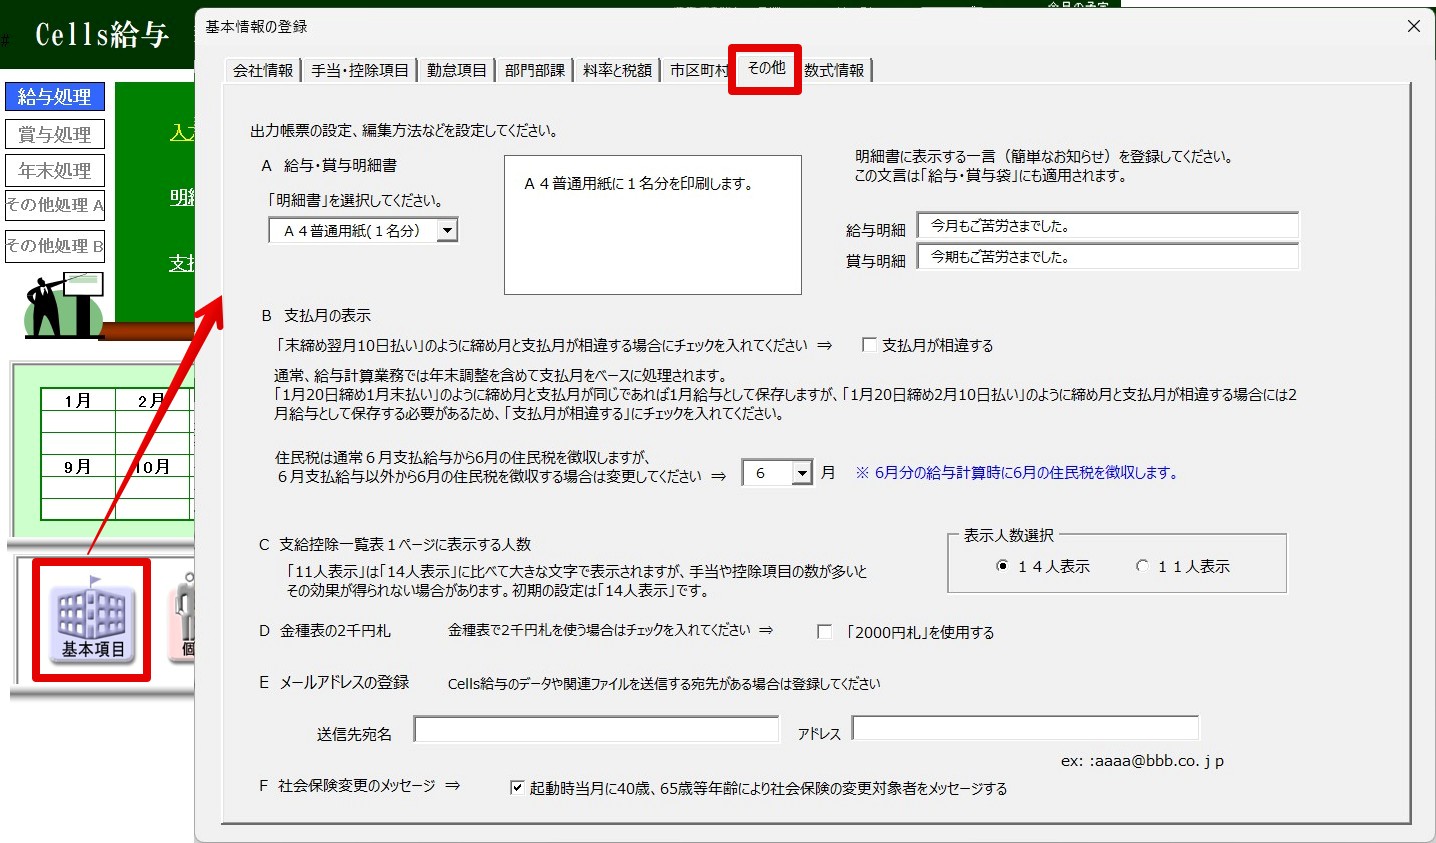Click the blue 6月分の給与計算時 note text

(x=1017, y=473)
